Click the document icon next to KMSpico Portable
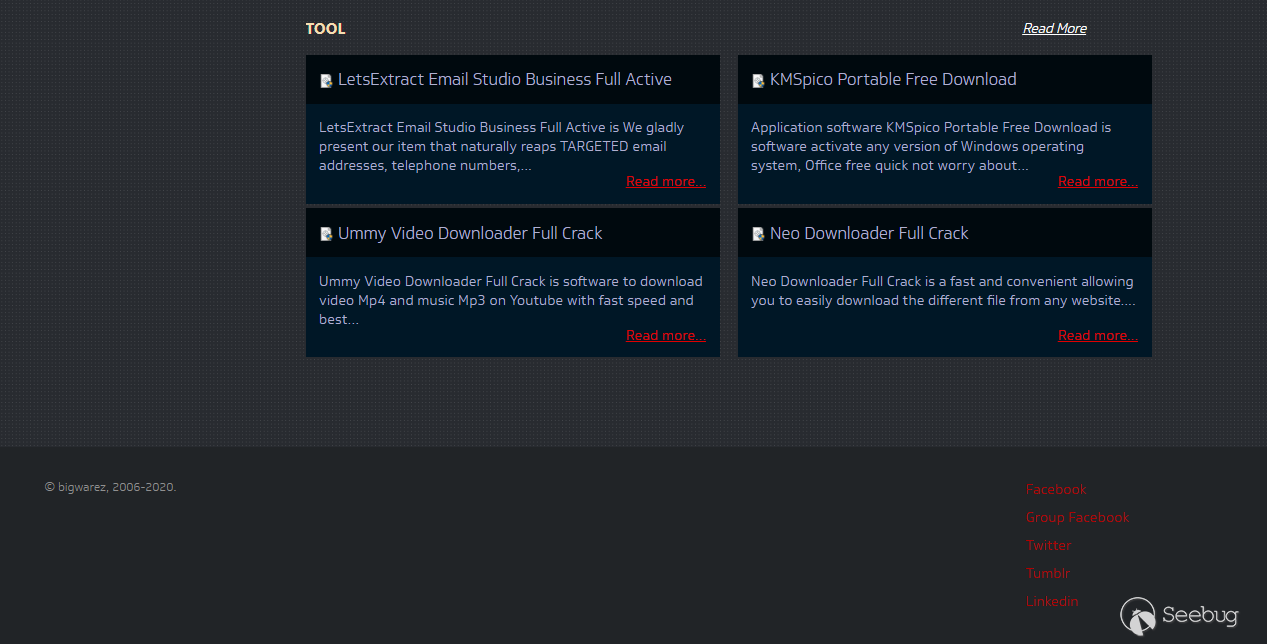This screenshot has width=1267, height=644. (x=758, y=81)
